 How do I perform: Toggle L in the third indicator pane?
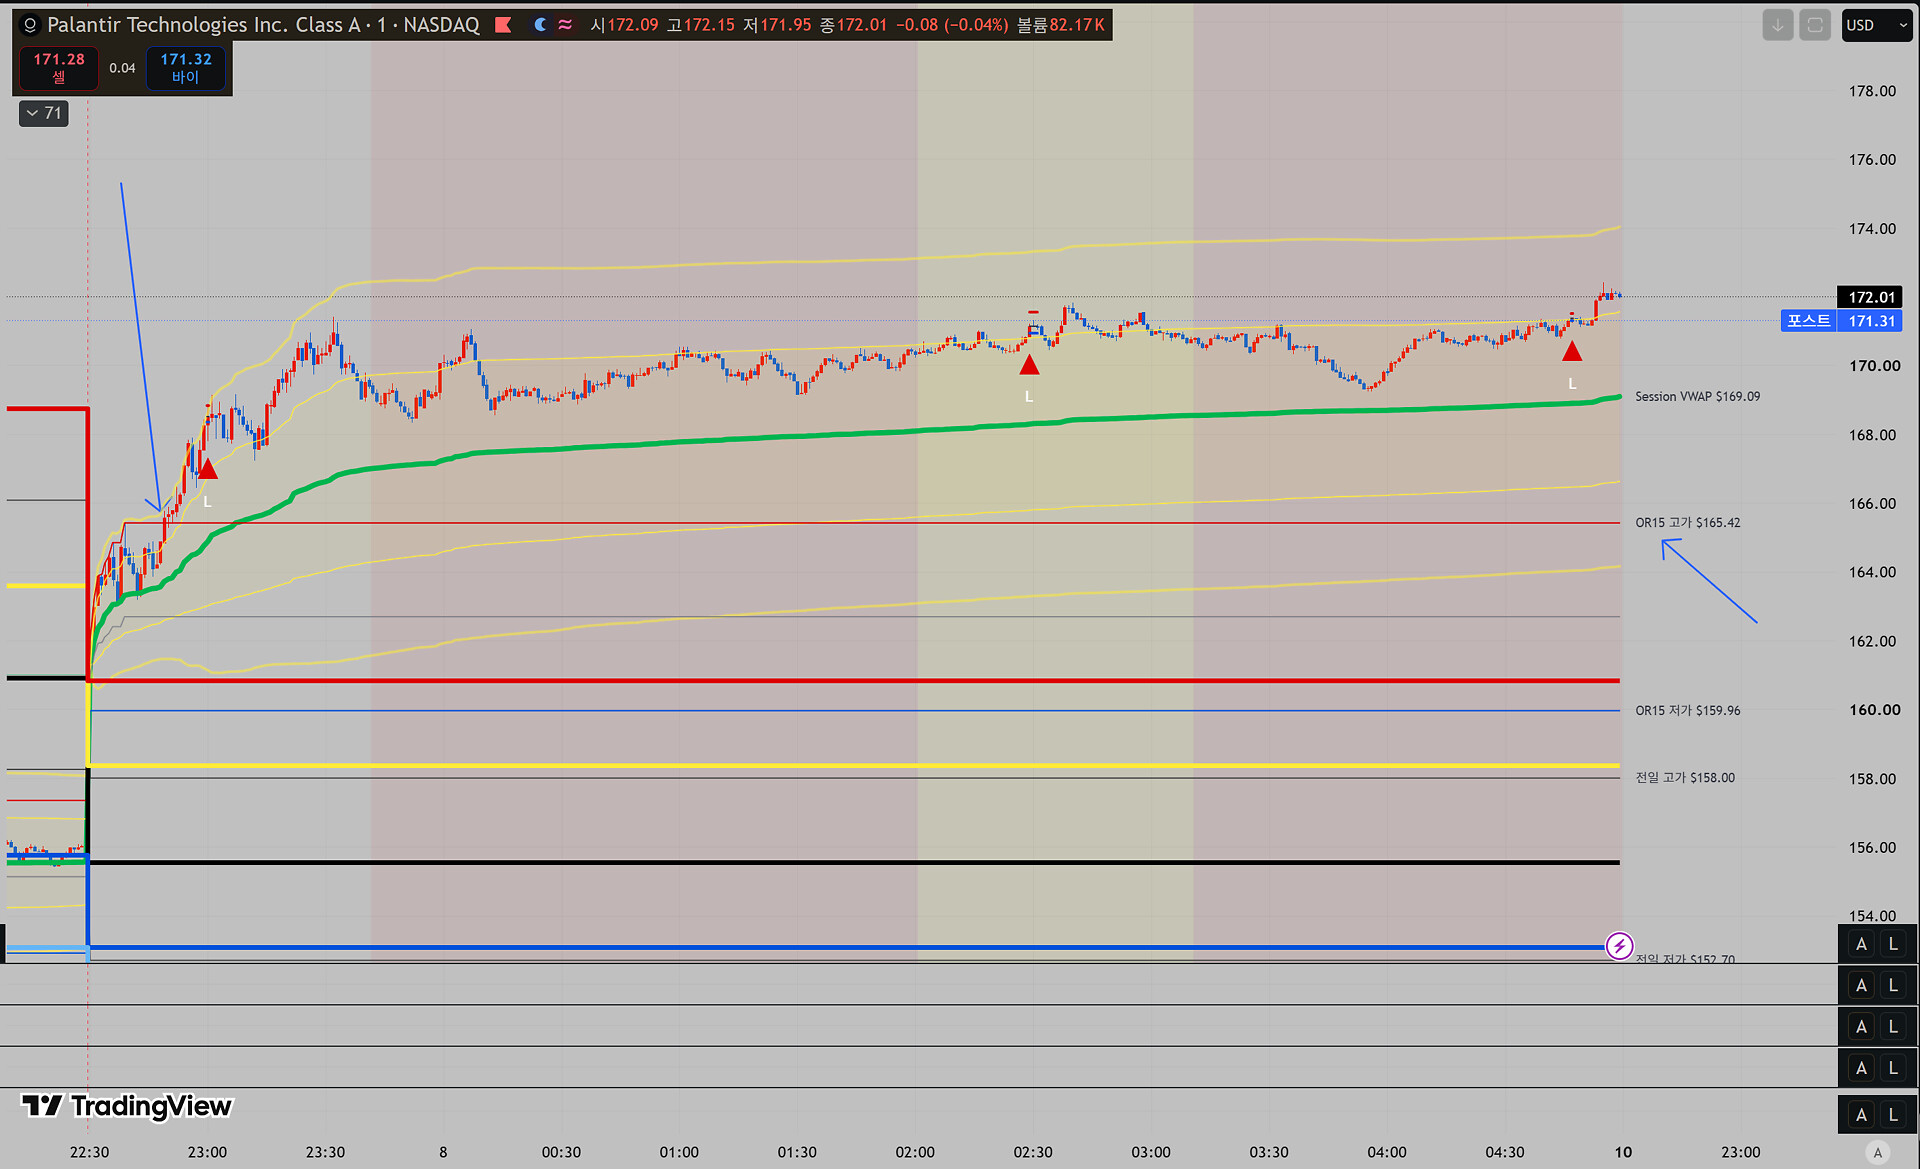coord(1893,1068)
